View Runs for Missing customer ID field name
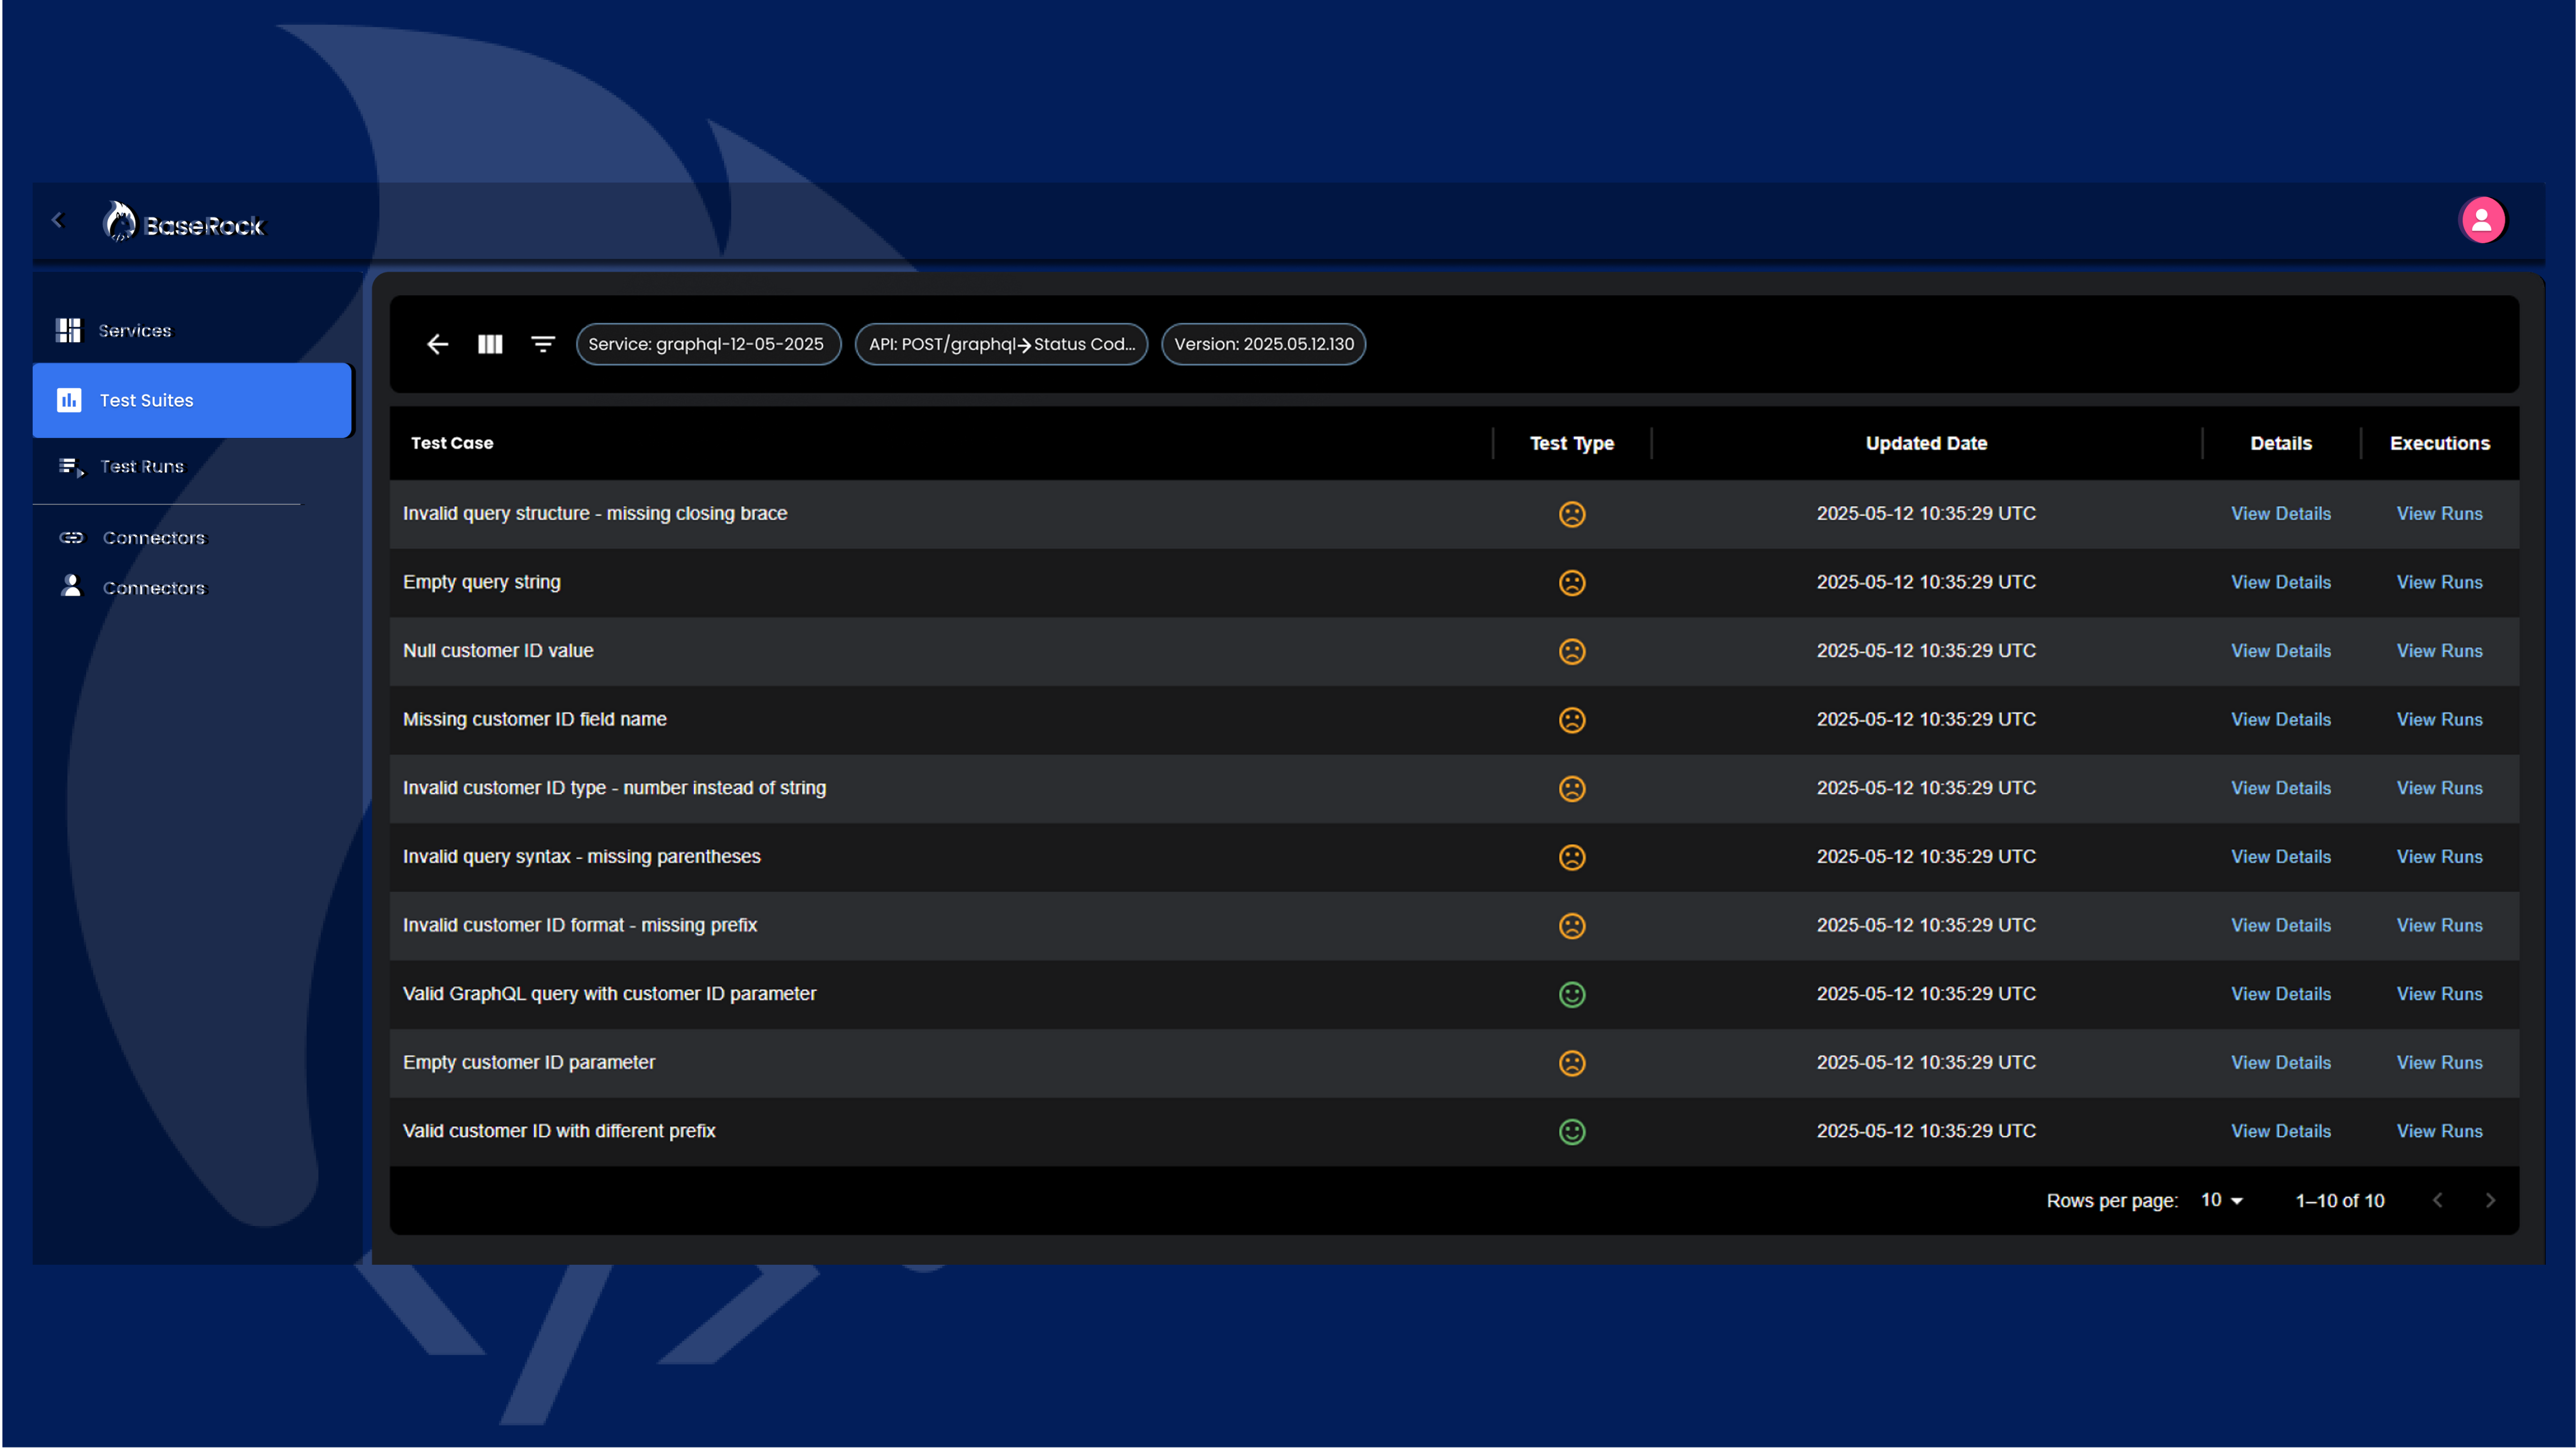 point(2439,720)
